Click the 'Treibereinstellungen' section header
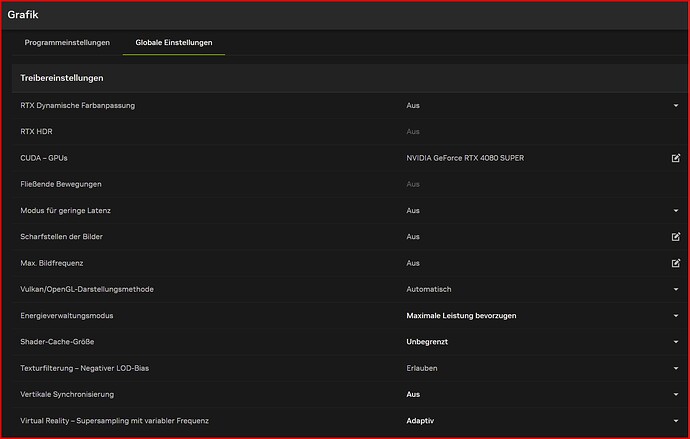This screenshot has width=690, height=439. coord(62,78)
